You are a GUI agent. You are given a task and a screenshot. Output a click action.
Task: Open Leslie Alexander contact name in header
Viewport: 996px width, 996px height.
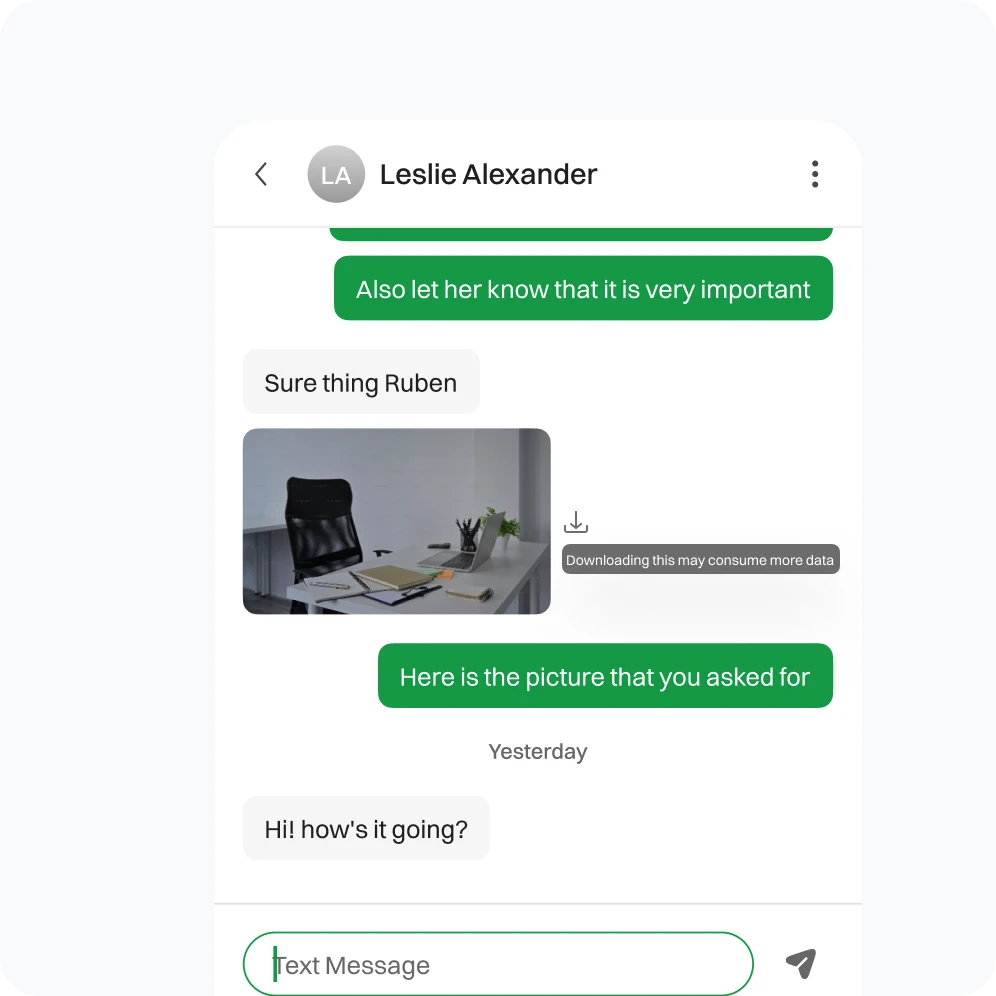(488, 175)
